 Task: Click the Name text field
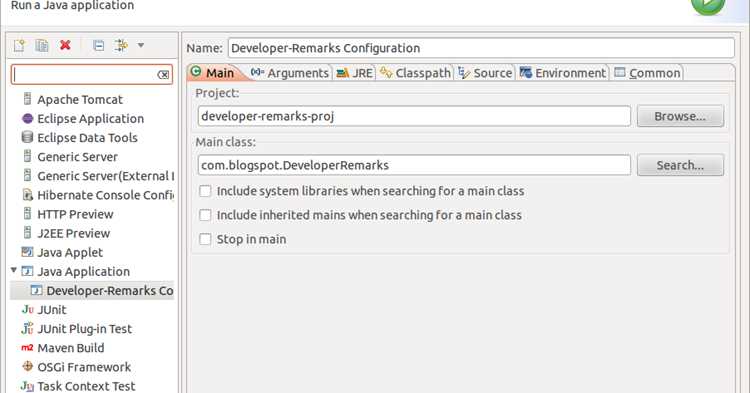click(x=481, y=48)
